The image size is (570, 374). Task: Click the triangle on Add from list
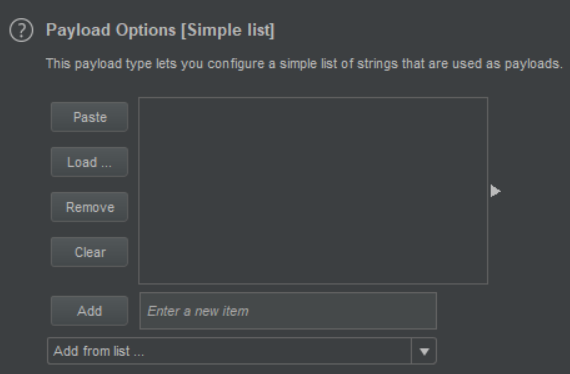424,351
